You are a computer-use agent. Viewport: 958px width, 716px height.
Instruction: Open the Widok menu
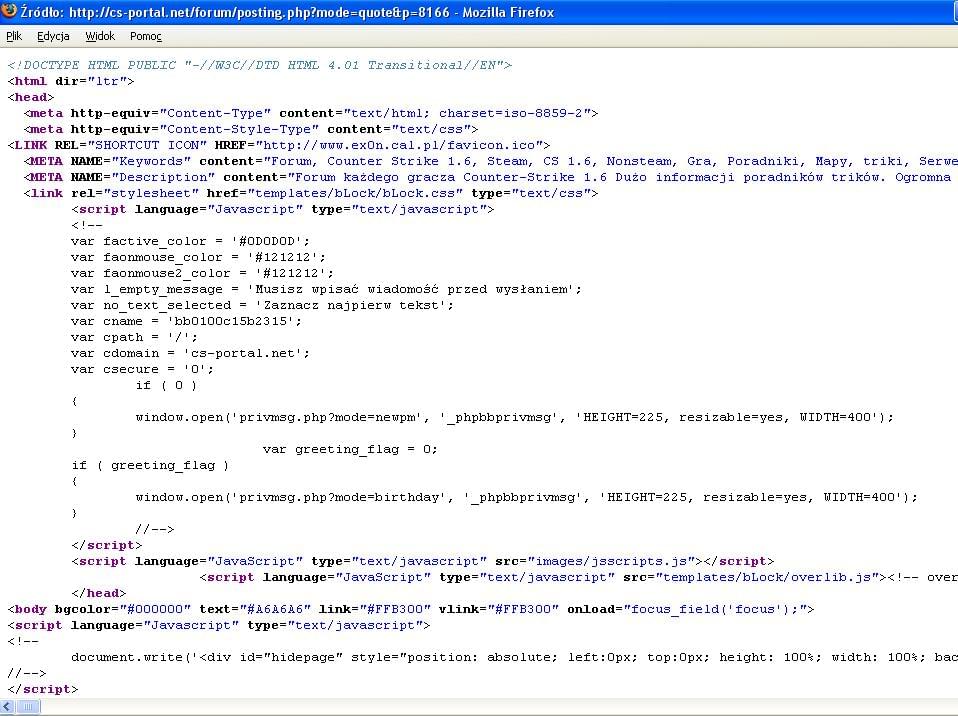[100, 36]
